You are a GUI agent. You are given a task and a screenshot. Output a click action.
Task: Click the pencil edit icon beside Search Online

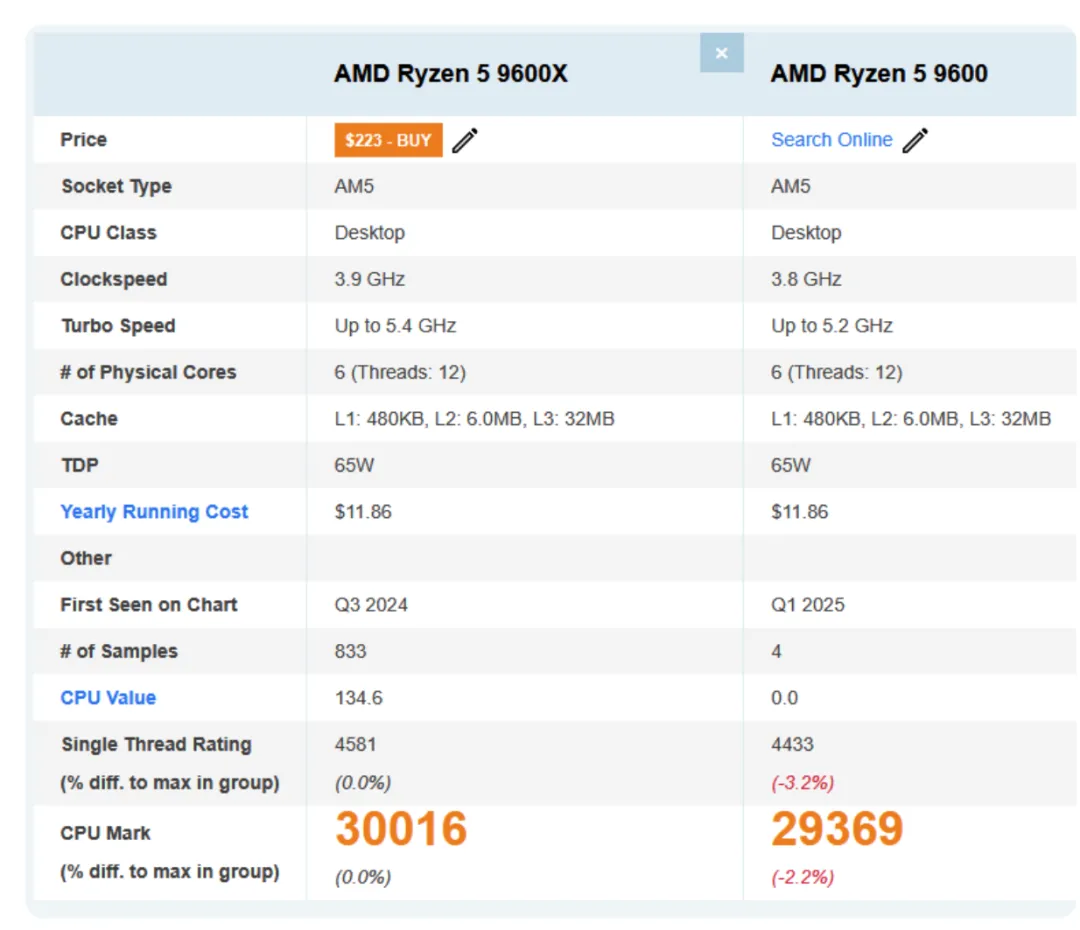[915, 141]
